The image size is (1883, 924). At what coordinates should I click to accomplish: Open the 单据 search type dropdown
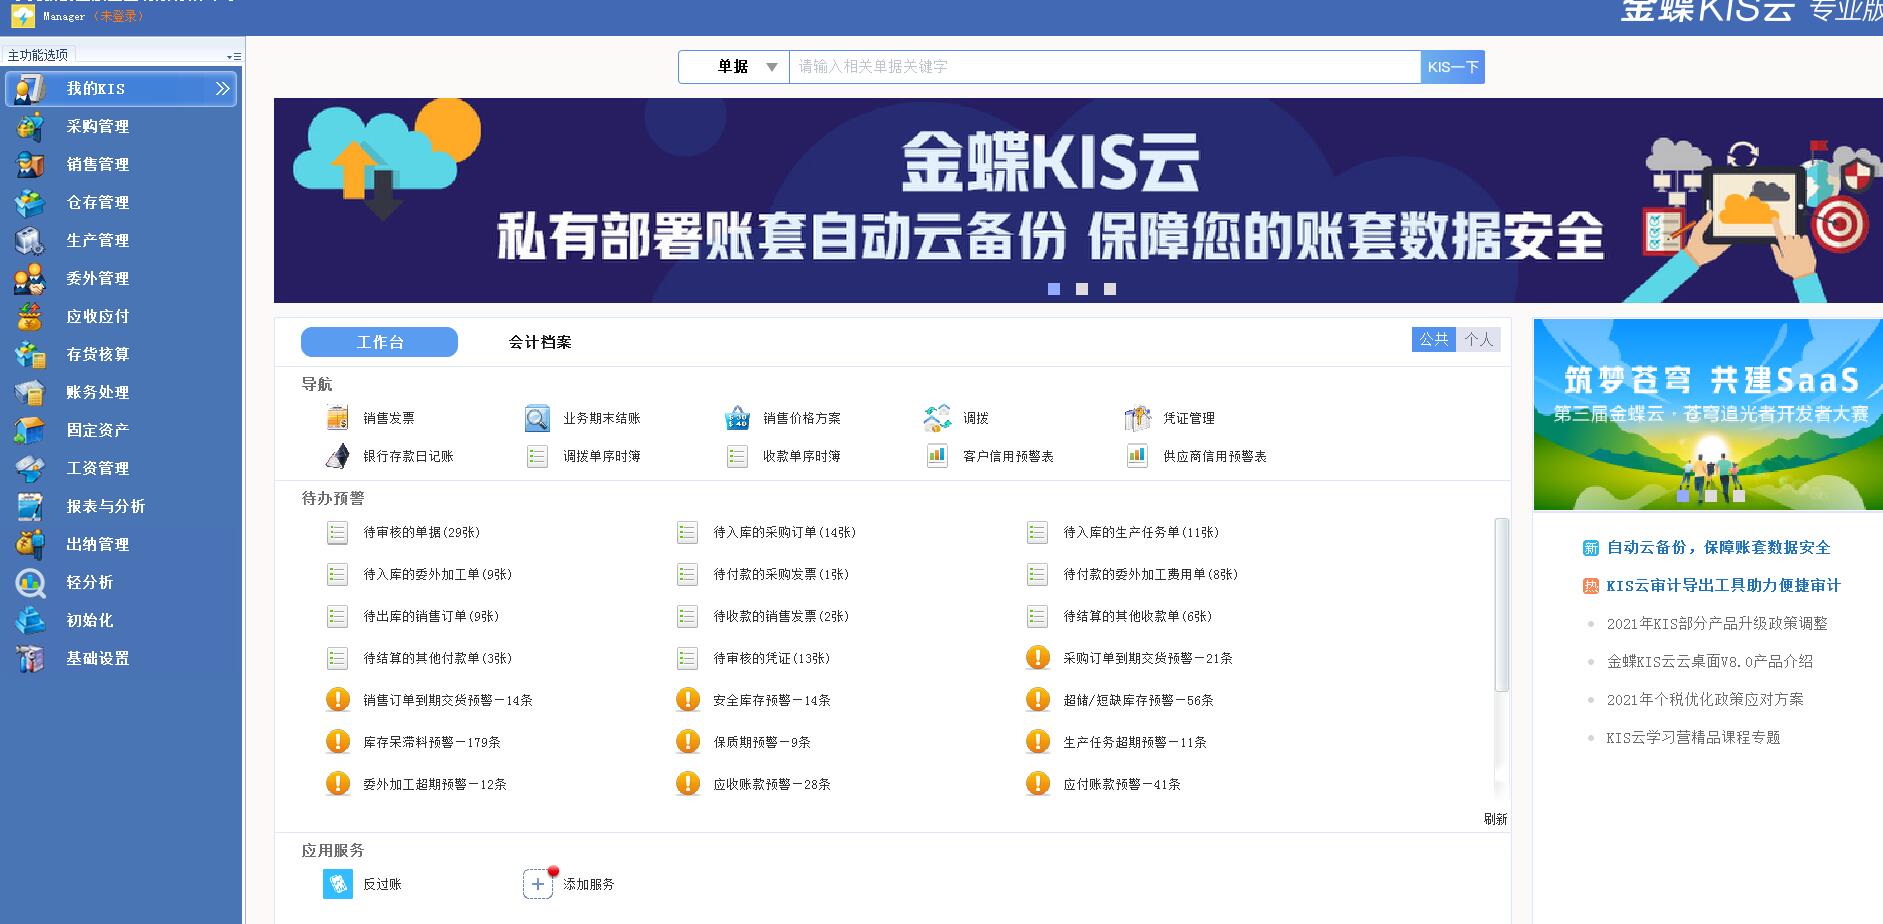click(771, 67)
